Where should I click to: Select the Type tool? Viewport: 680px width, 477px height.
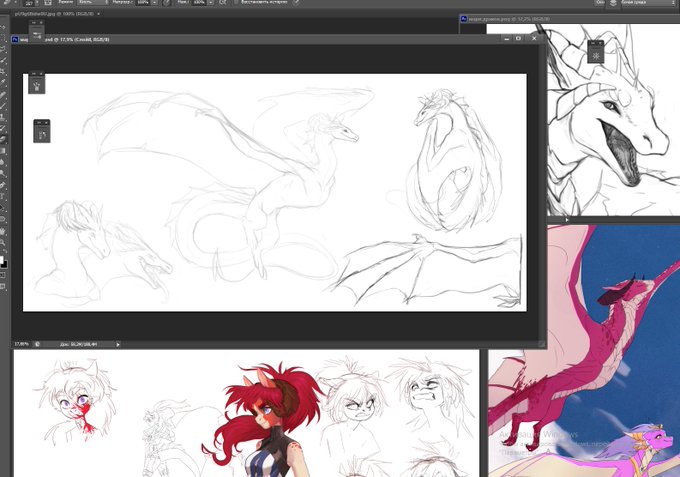3,196
